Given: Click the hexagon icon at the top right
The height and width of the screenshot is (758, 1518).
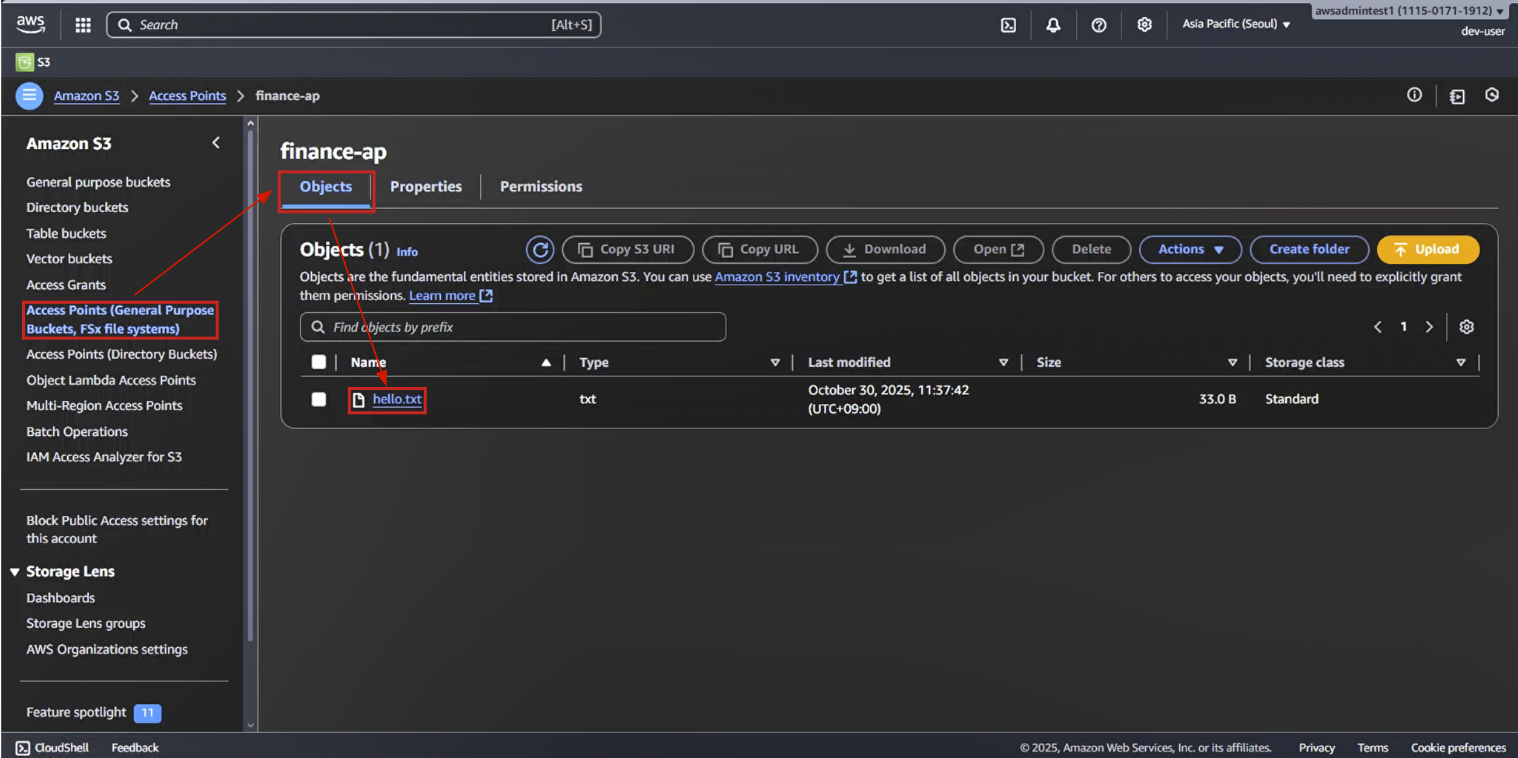Looking at the screenshot, I should tap(1492, 95).
